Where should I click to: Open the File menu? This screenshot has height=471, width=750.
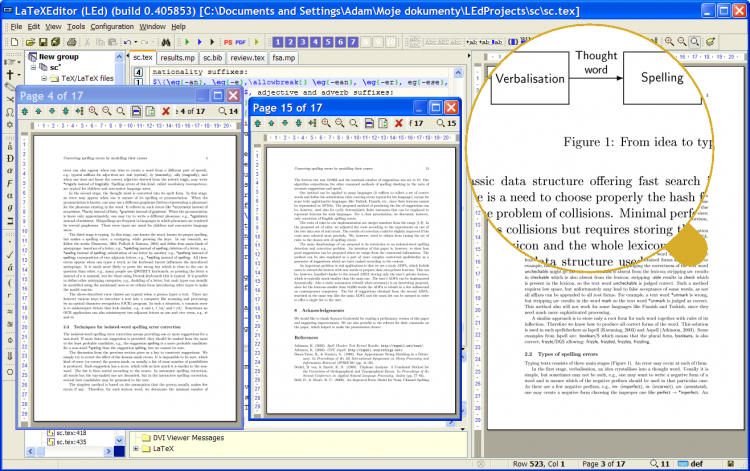pyautogui.click(x=16, y=27)
